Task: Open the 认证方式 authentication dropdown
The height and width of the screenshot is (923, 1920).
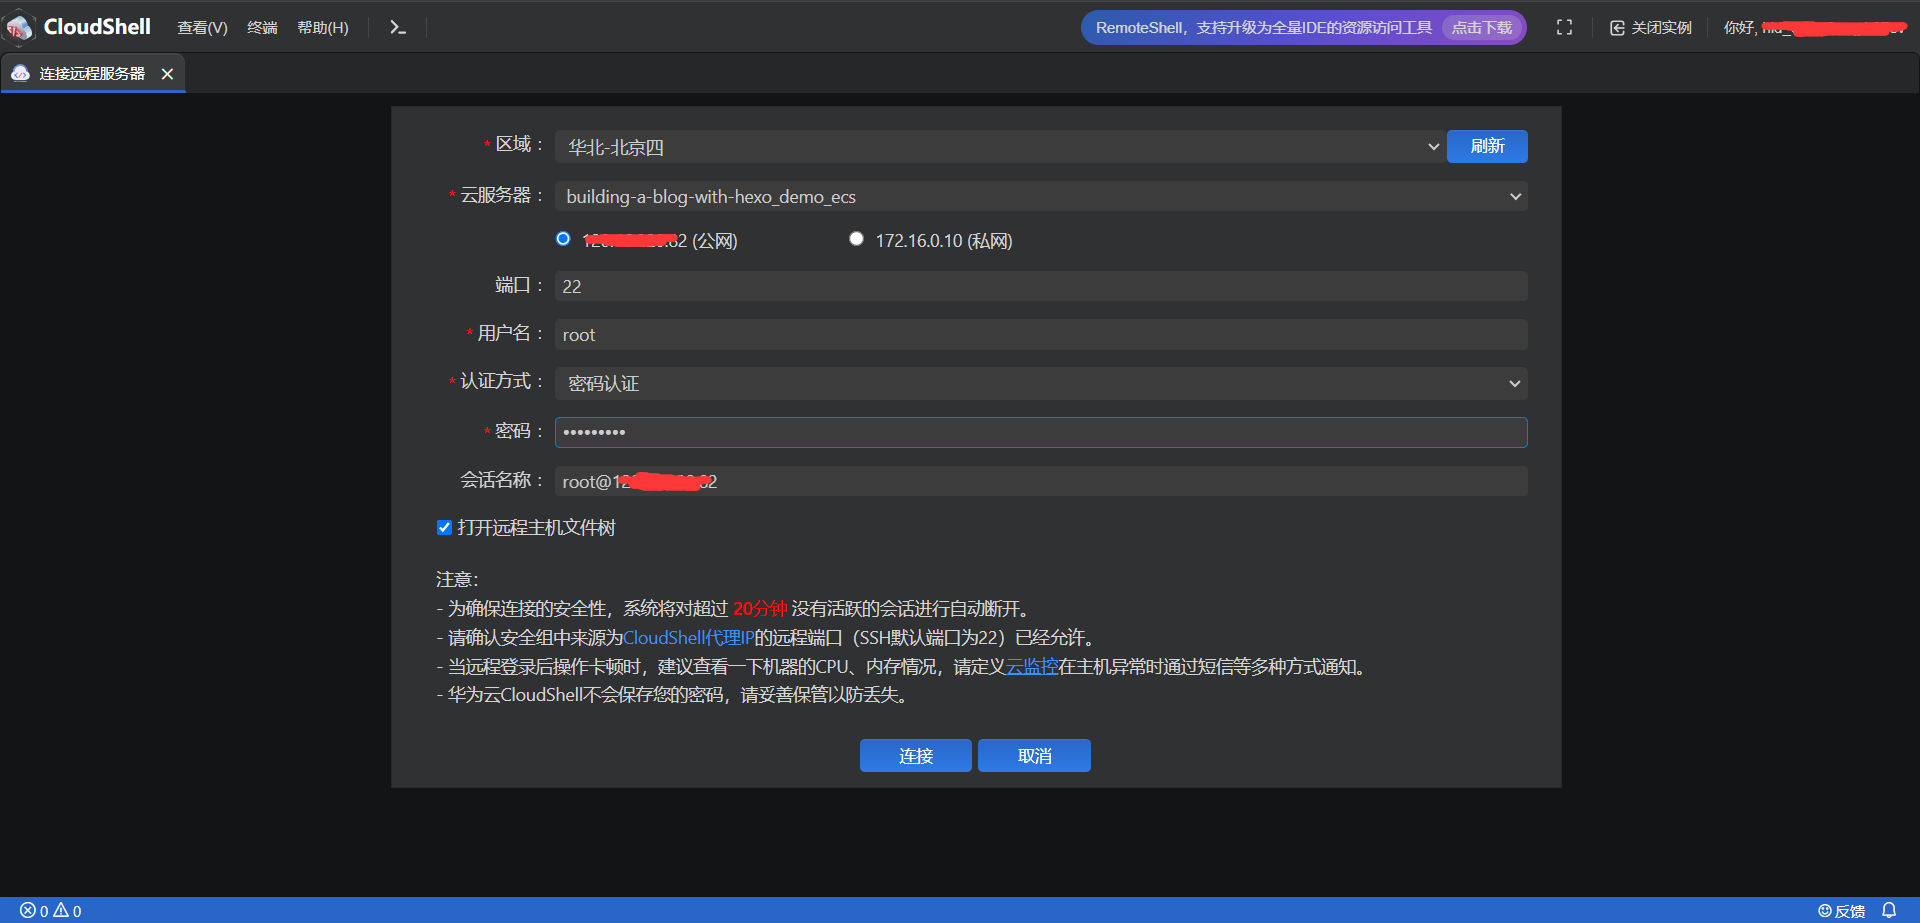Action: [1515, 383]
